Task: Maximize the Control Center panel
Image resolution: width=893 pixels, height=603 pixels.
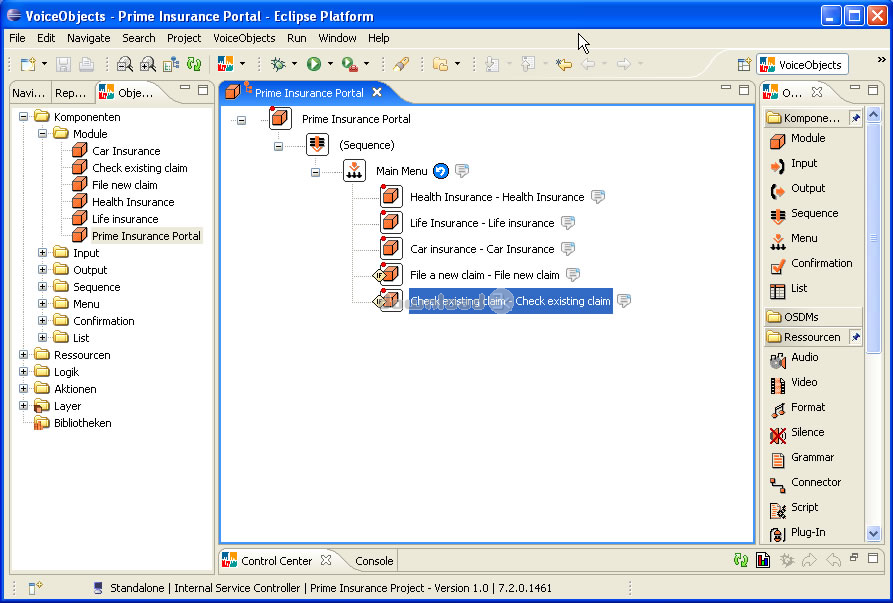Action: (x=874, y=558)
